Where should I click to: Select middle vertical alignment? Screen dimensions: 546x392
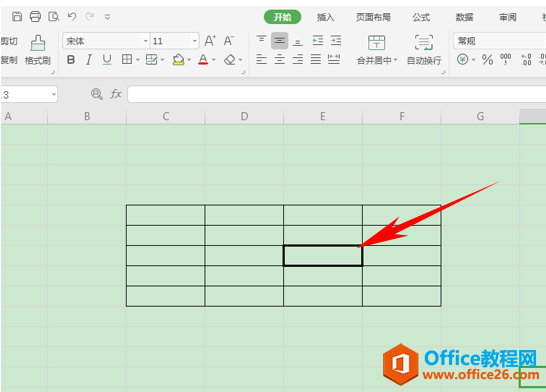point(279,41)
